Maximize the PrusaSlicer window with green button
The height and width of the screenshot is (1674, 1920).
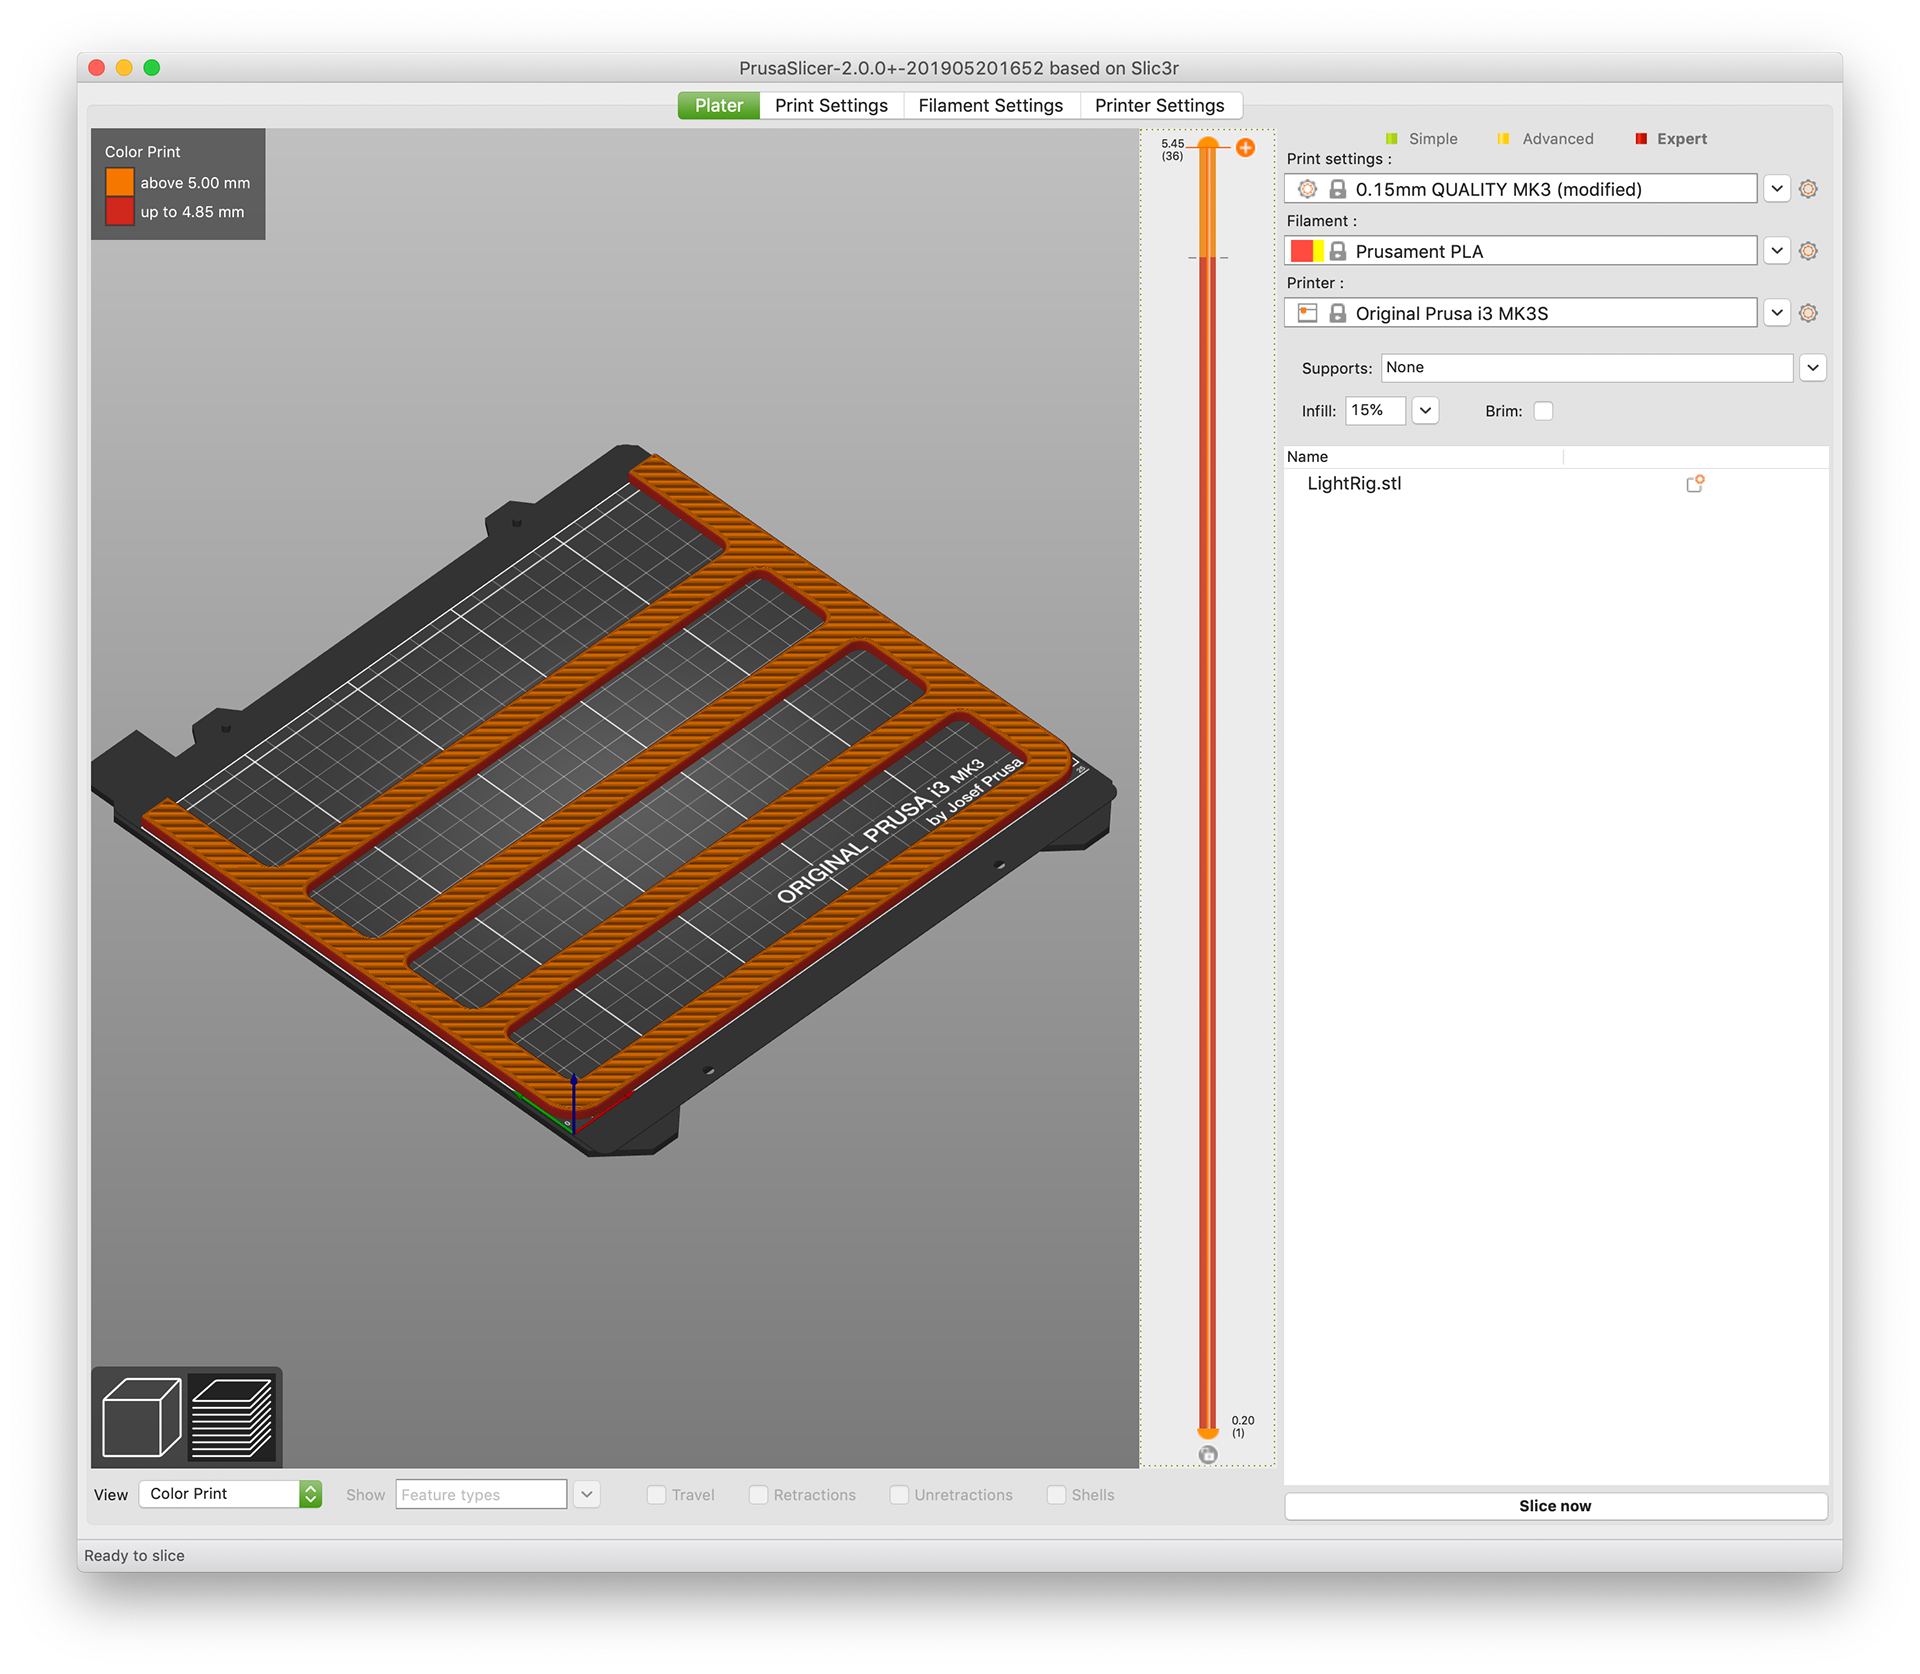pos(152,68)
